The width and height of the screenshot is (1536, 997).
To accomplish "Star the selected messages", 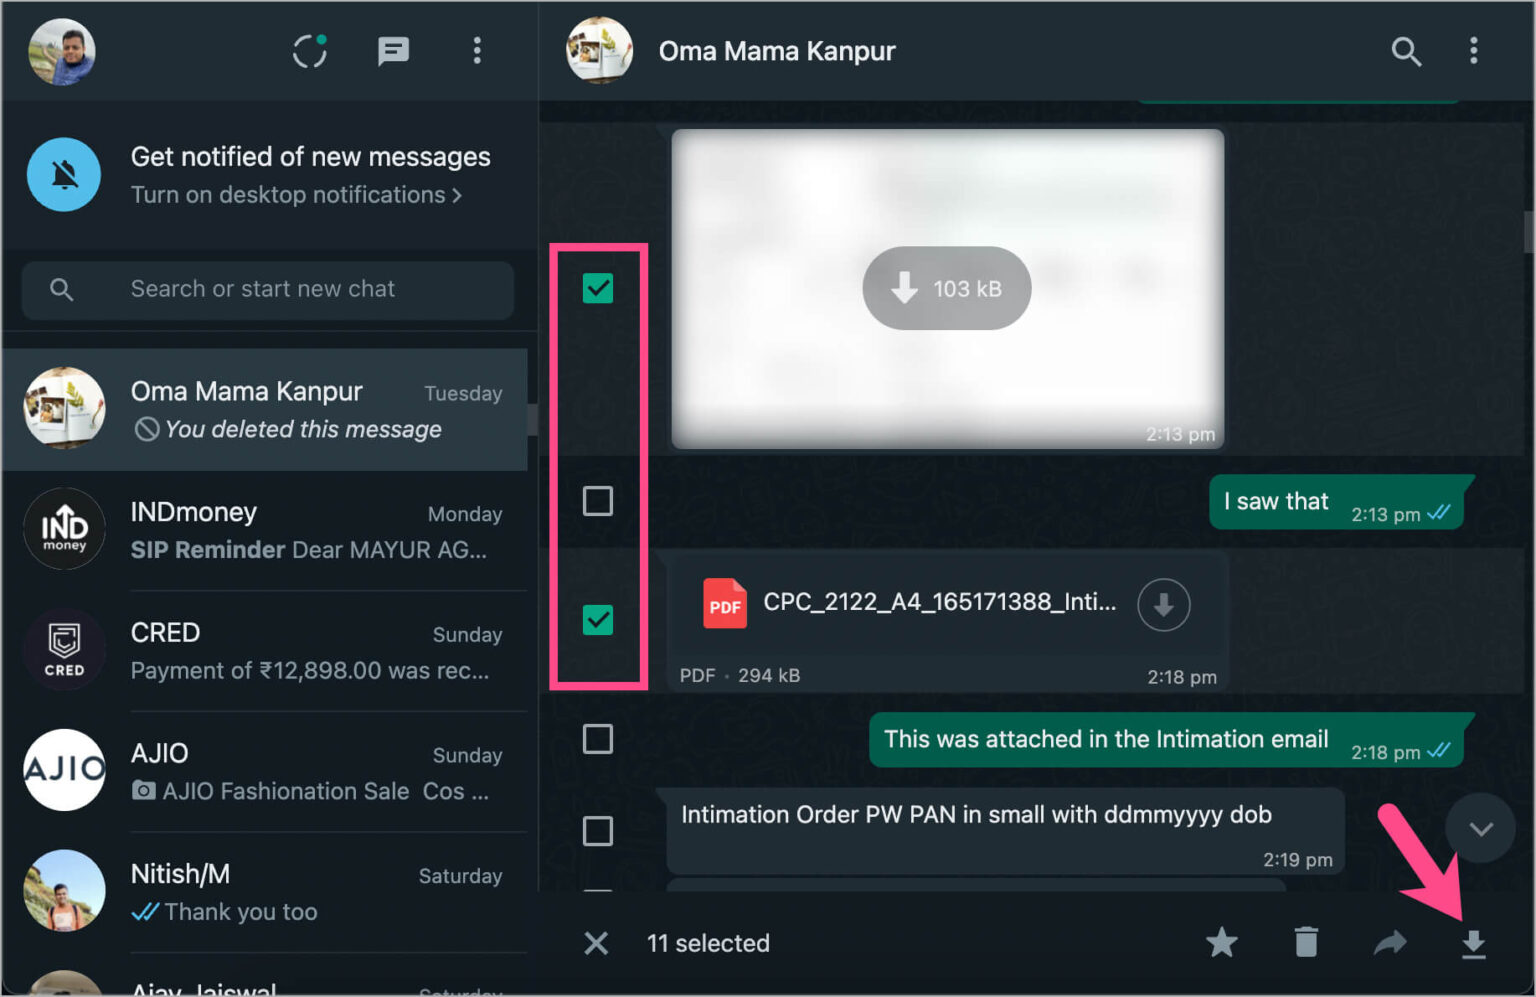I will pos(1221,942).
